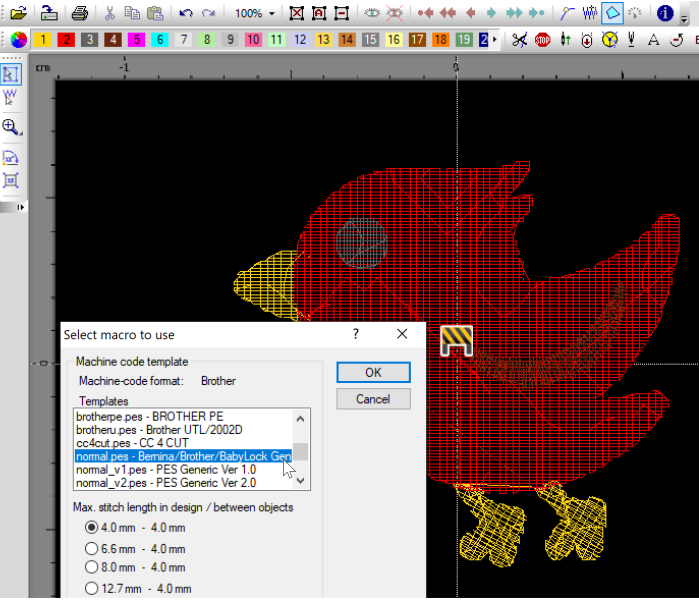
Task: Undo the last action
Action: coord(186,13)
